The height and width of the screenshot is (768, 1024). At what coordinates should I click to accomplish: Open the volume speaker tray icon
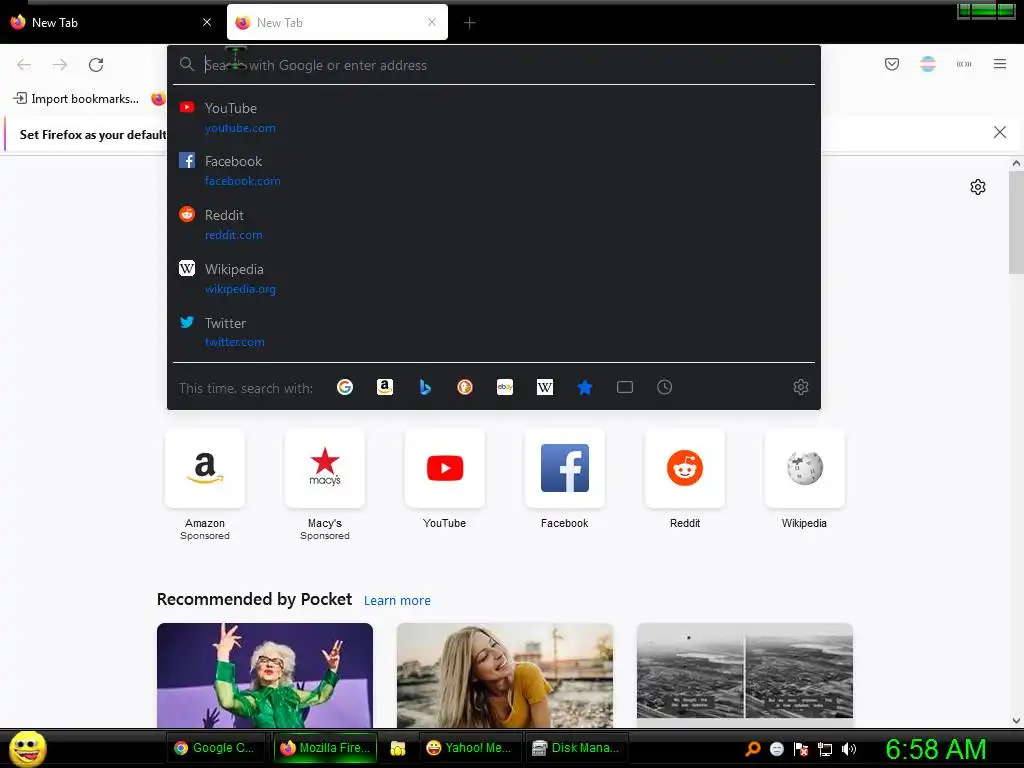[x=849, y=749]
